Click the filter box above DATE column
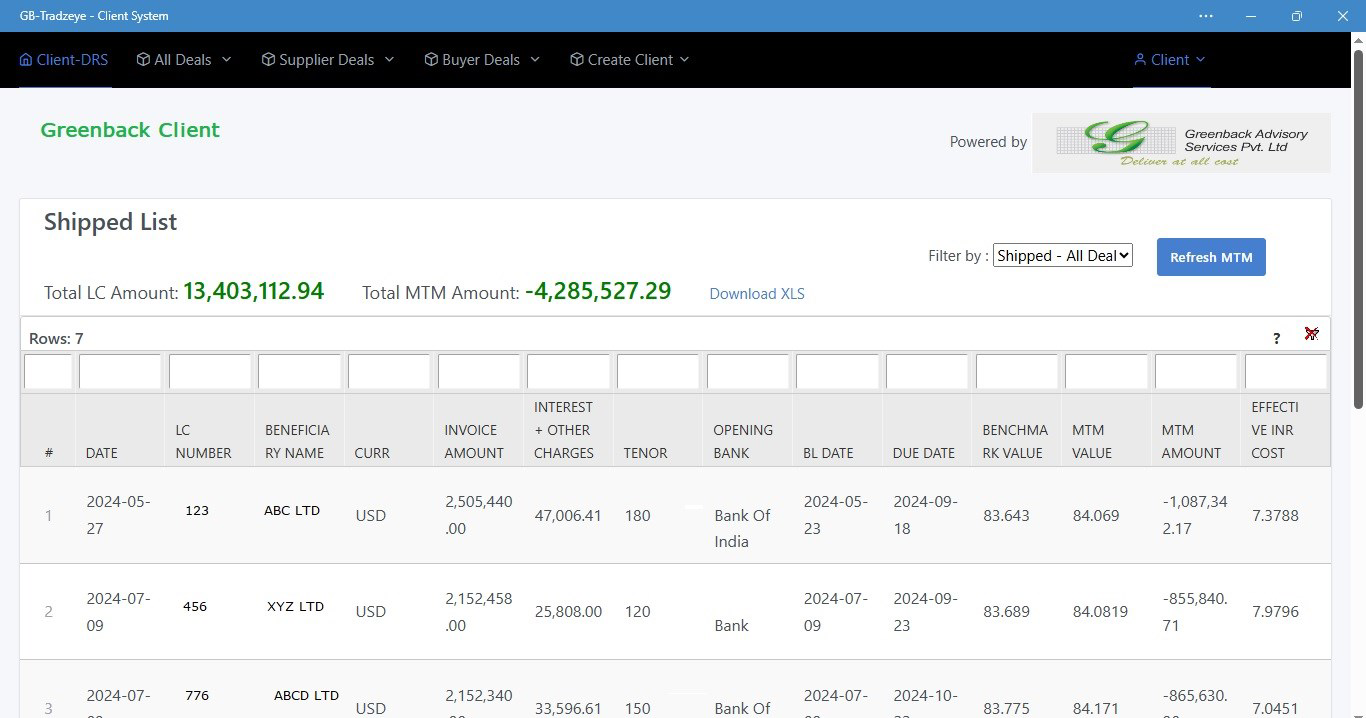 [120, 371]
